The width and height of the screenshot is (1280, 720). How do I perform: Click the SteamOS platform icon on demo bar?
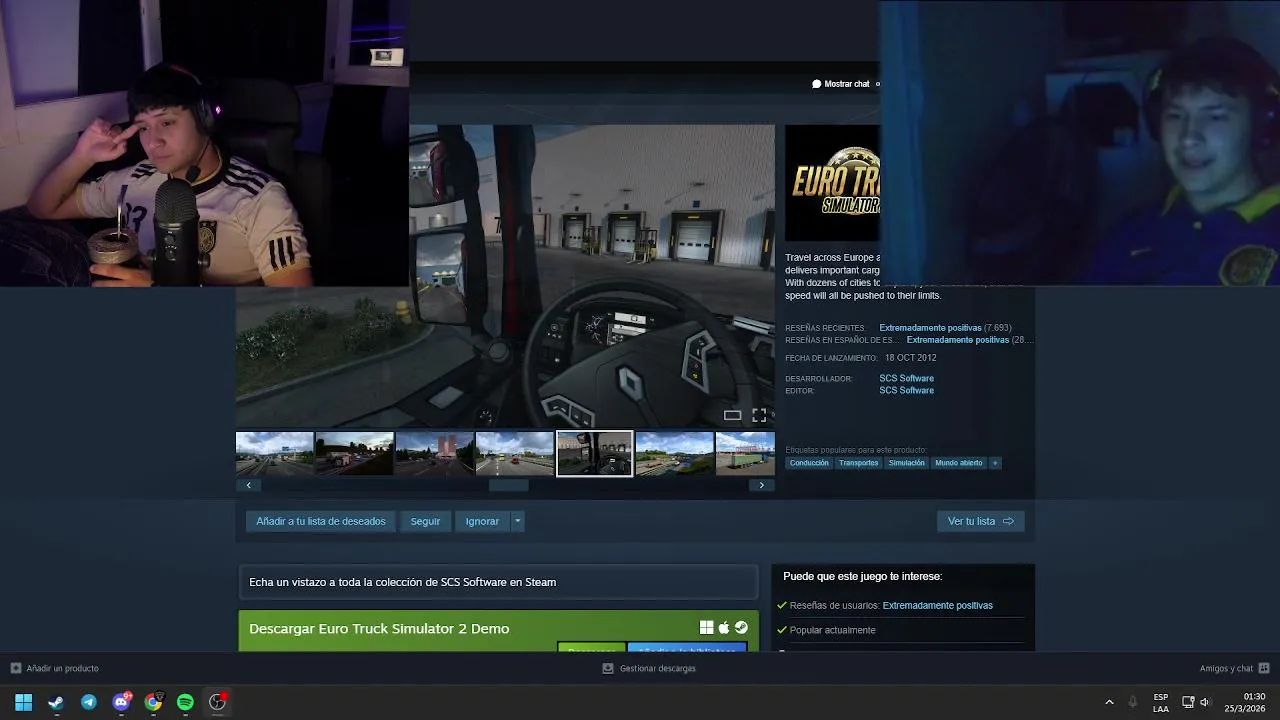741,628
